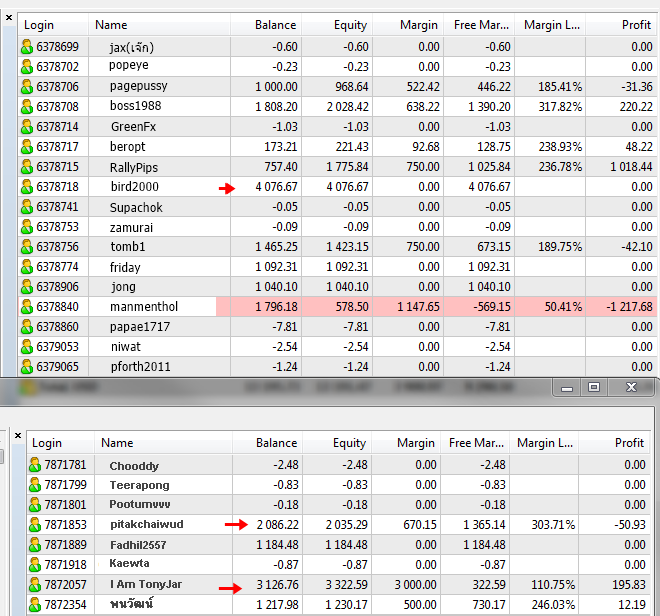
Task: Click the user icon for login 7871853
Action: coord(34,525)
